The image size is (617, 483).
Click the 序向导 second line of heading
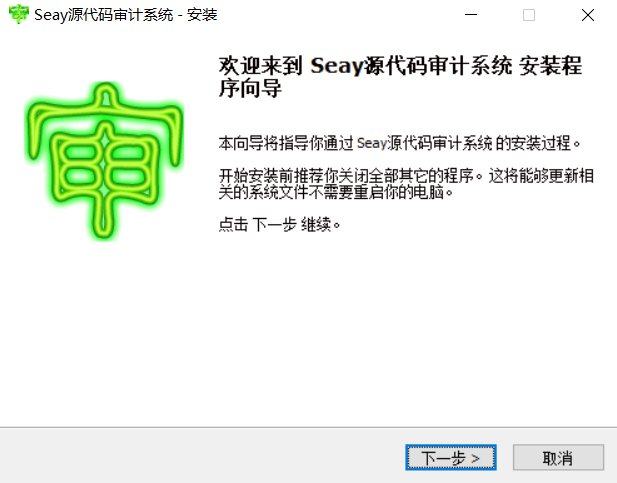click(250, 88)
